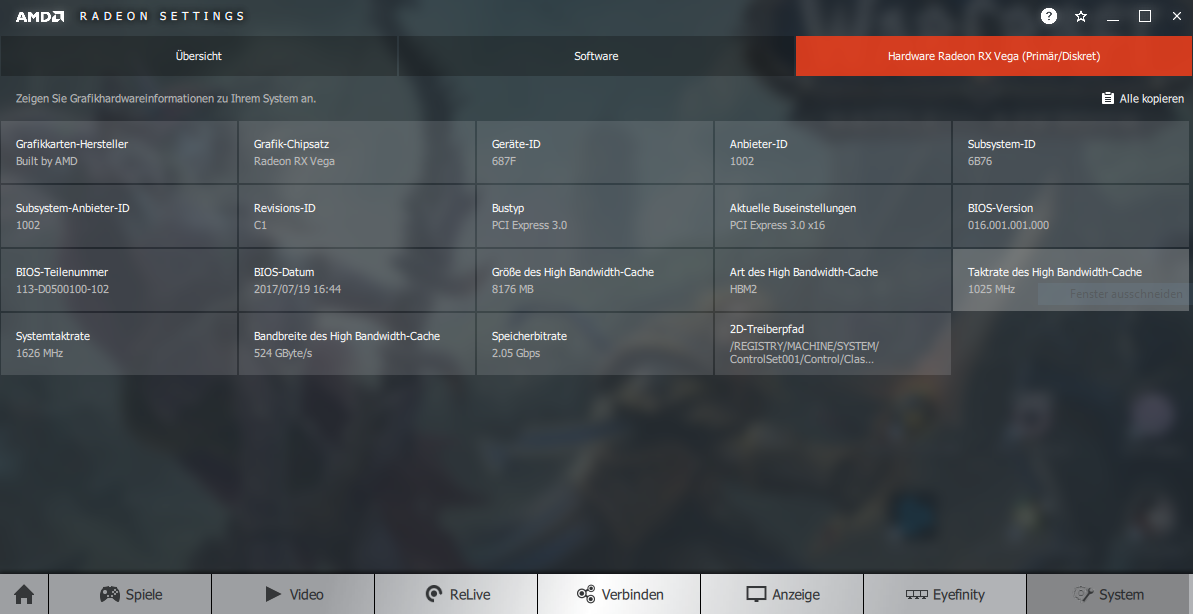This screenshot has height=614, width=1193.
Task: Click the Aktuelle Buseinstellungen tile
Action: 832,216
